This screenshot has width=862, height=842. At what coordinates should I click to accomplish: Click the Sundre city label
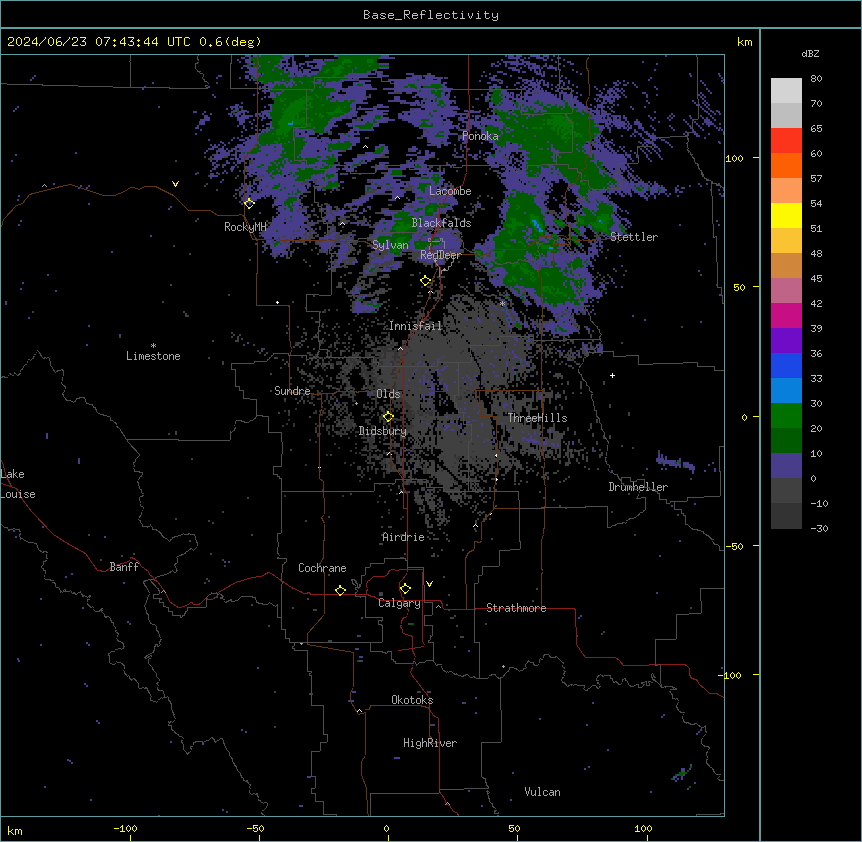coord(292,391)
